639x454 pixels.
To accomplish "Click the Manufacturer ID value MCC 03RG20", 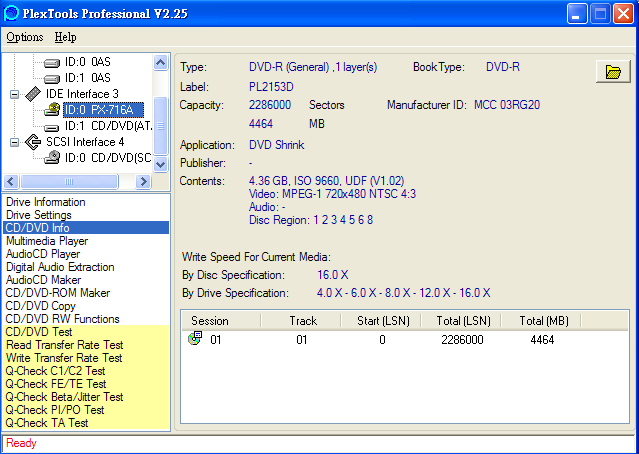I will (x=507, y=105).
